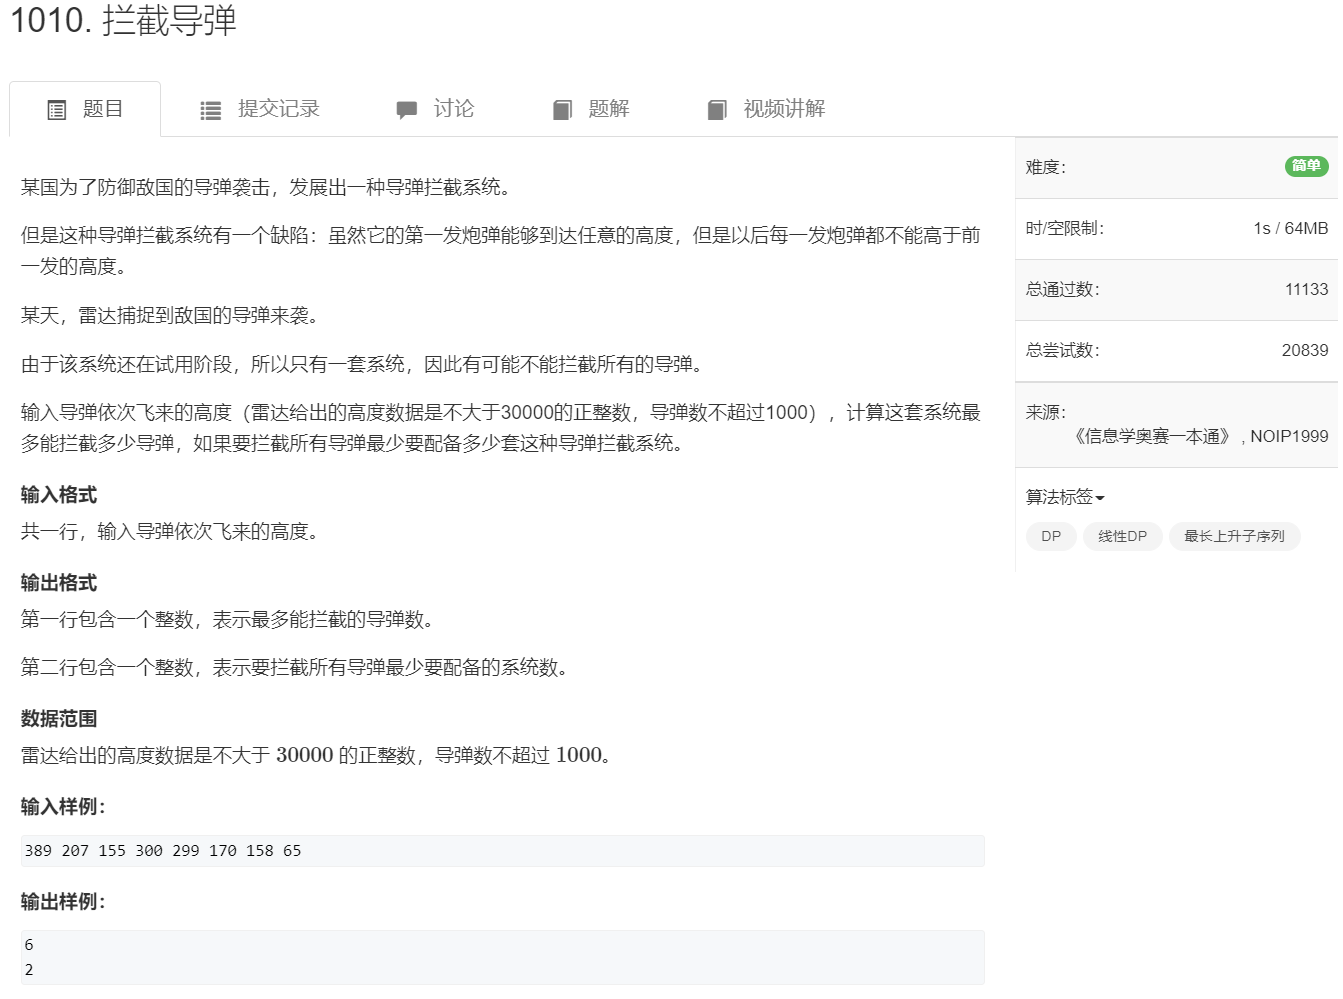Click the 提交记录 list icon
The width and height of the screenshot is (1343, 999).
210,110
